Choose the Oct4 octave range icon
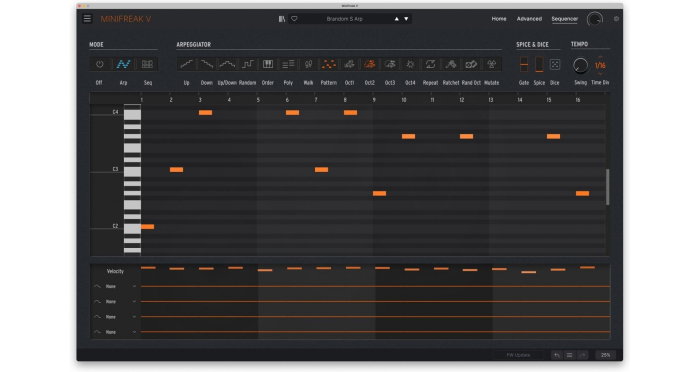Image resolution: width=700 pixels, height=372 pixels. 410,64
